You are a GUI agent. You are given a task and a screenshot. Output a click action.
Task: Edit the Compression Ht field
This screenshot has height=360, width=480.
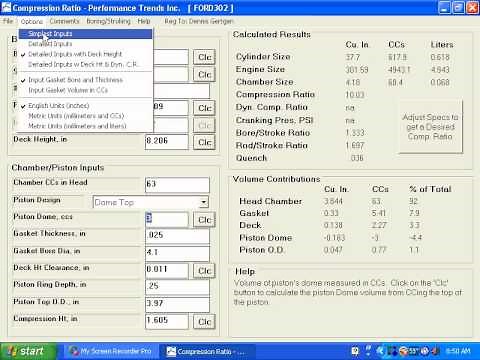(167, 321)
